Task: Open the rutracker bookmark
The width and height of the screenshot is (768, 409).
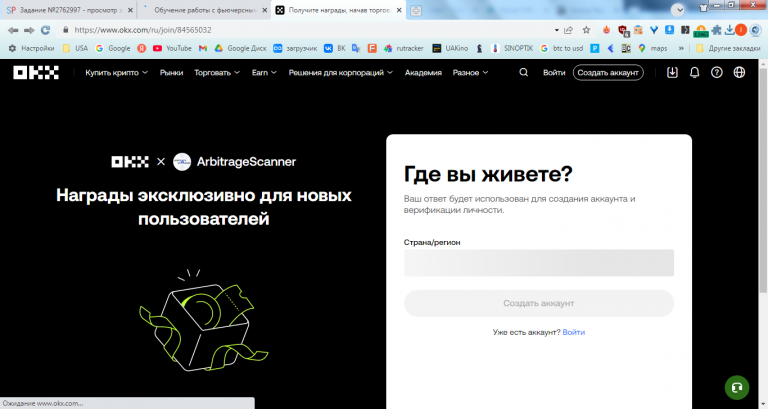Action: click(x=404, y=48)
